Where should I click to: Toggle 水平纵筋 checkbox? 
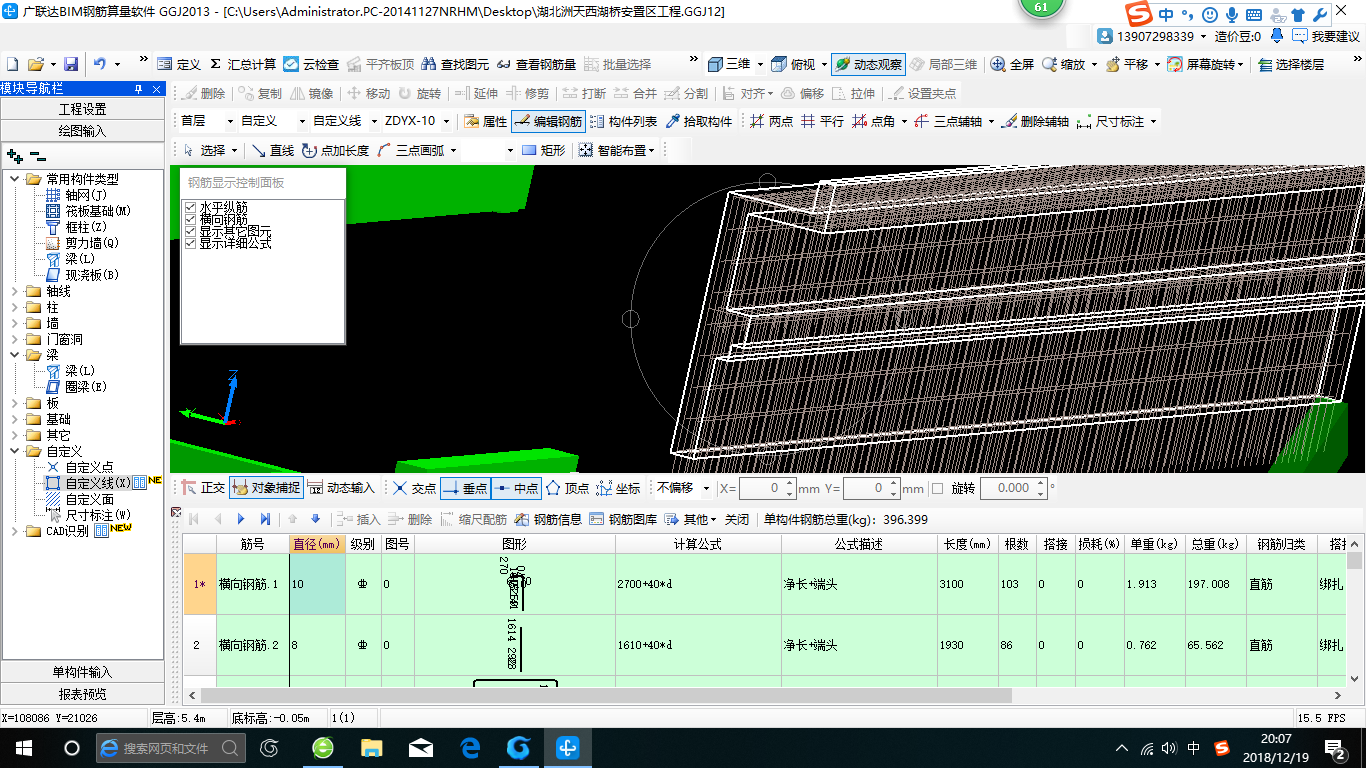click(x=190, y=207)
